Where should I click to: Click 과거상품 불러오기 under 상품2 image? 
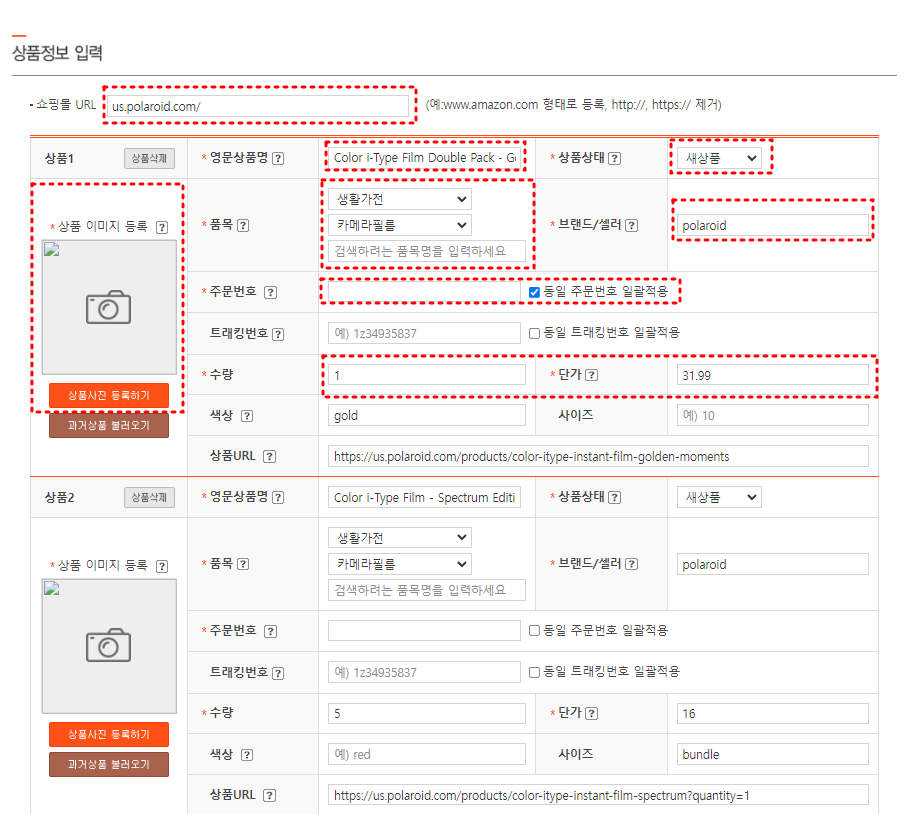point(108,764)
